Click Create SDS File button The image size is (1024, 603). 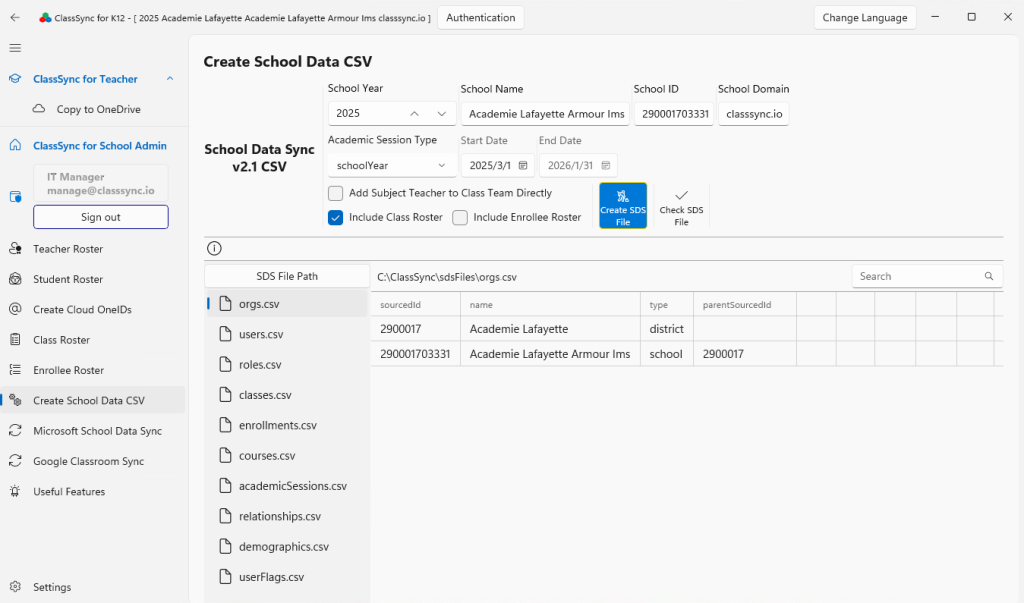pos(623,206)
